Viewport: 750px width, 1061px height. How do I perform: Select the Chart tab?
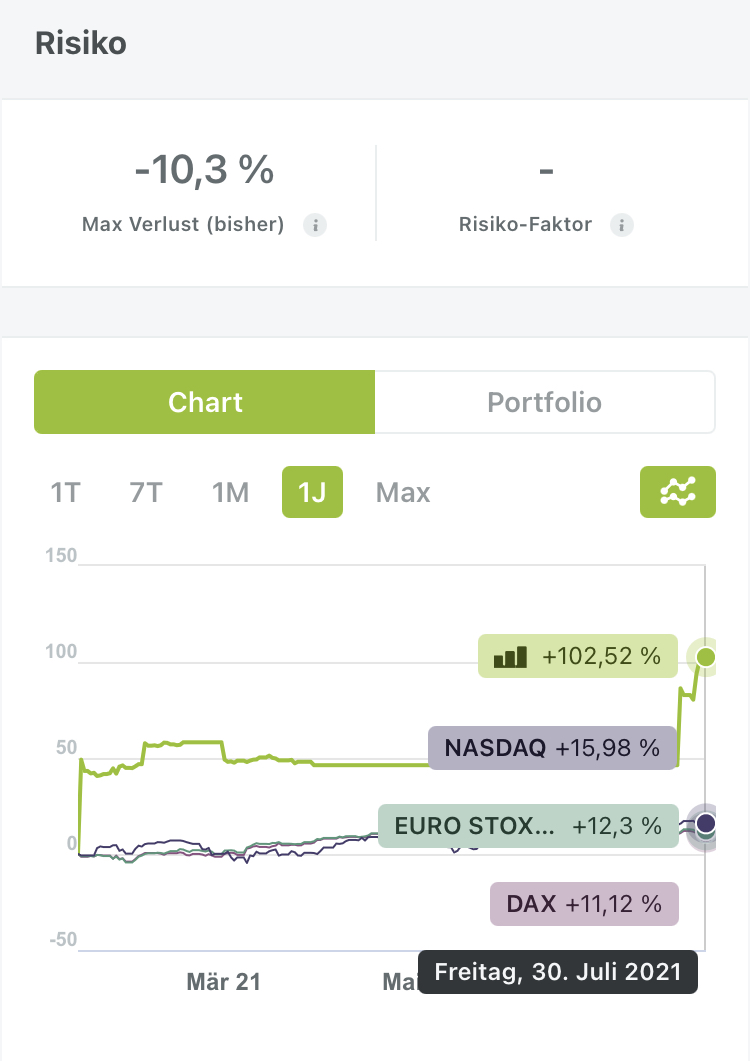pos(205,403)
